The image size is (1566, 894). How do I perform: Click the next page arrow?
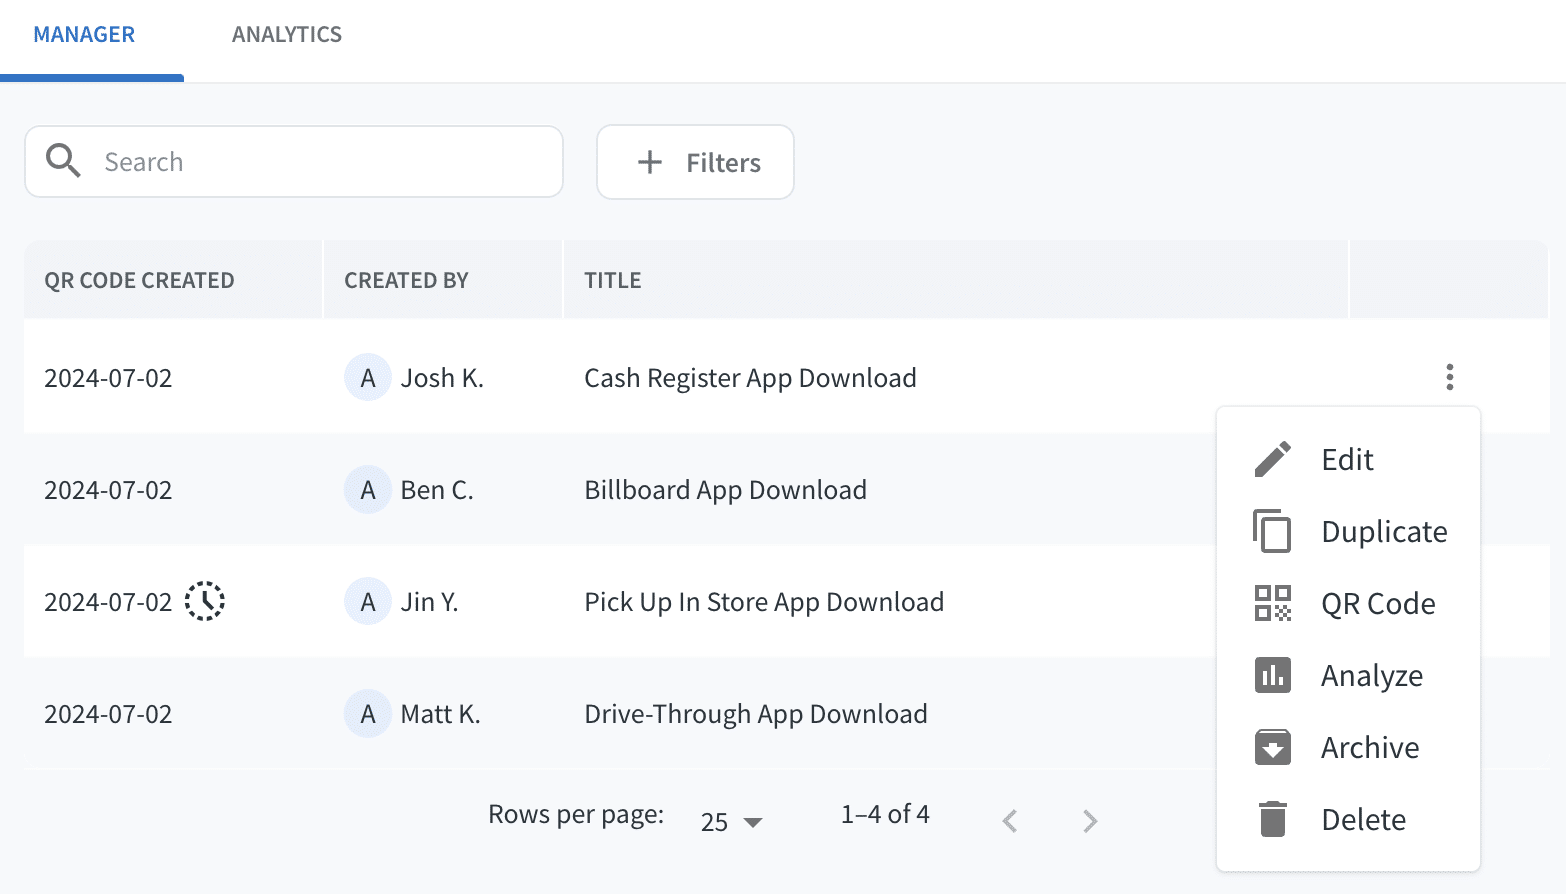pyautogui.click(x=1089, y=820)
